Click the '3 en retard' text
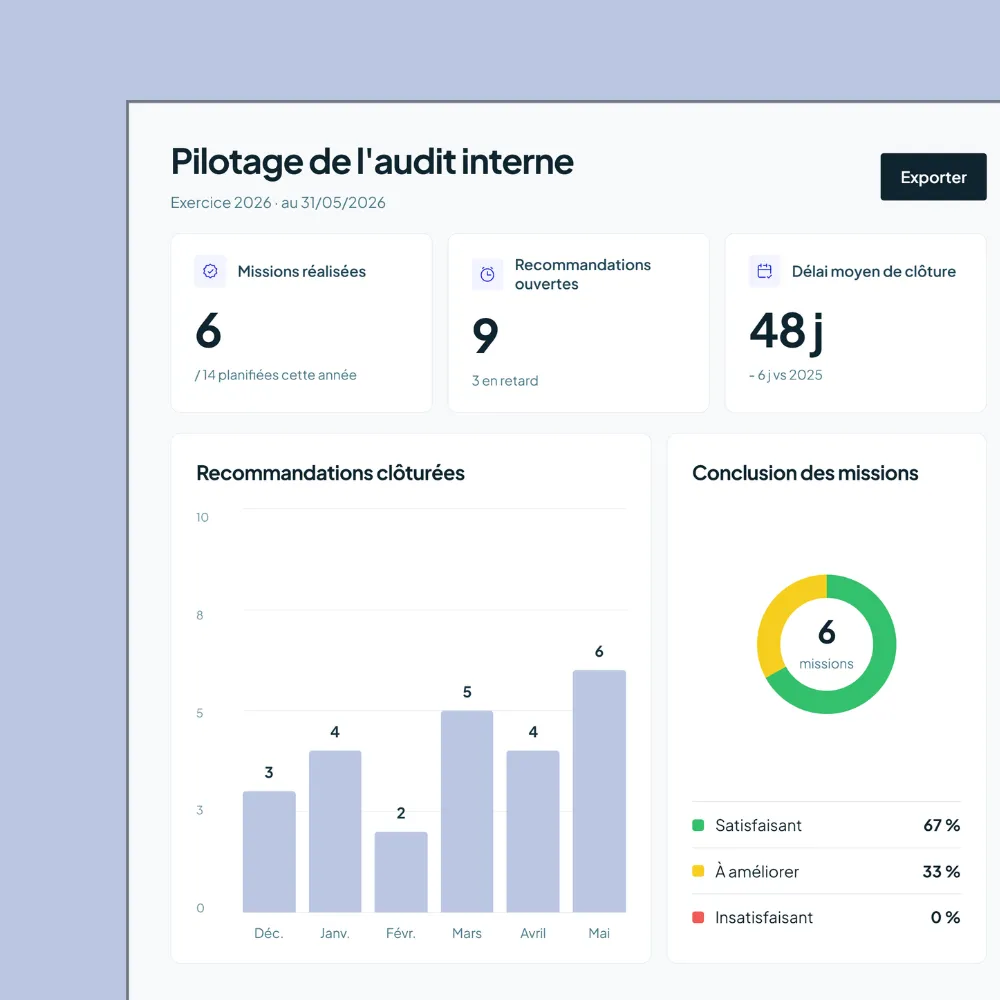This screenshot has height=1000, width=1000. (x=505, y=381)
